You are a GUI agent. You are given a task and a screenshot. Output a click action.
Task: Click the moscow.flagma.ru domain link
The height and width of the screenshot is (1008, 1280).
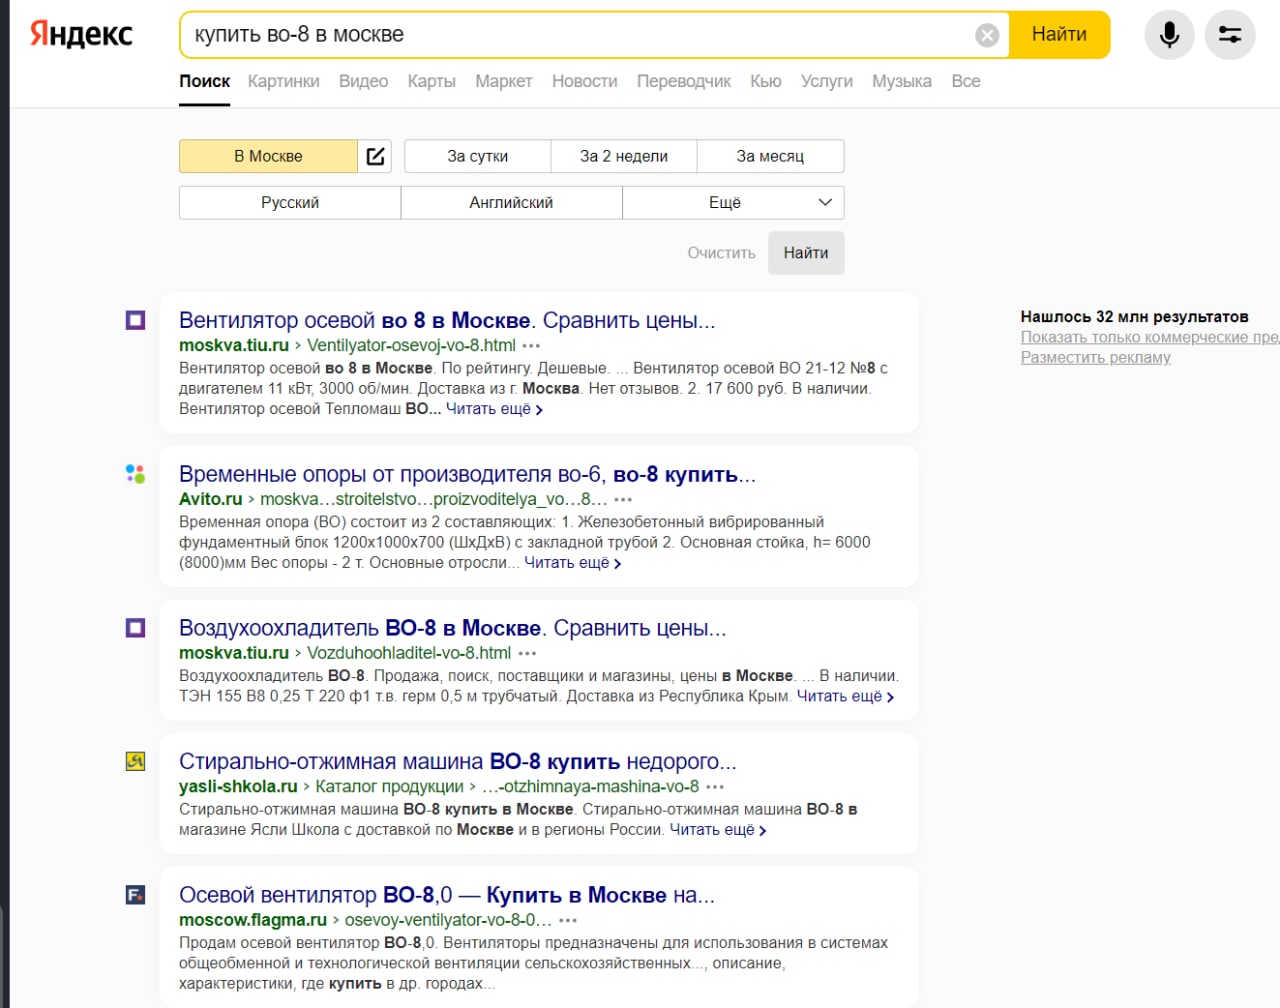(x=253, y=920)
